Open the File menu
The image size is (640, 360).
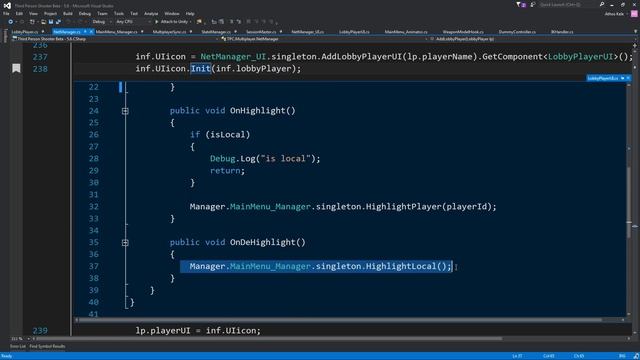point(6,13)
